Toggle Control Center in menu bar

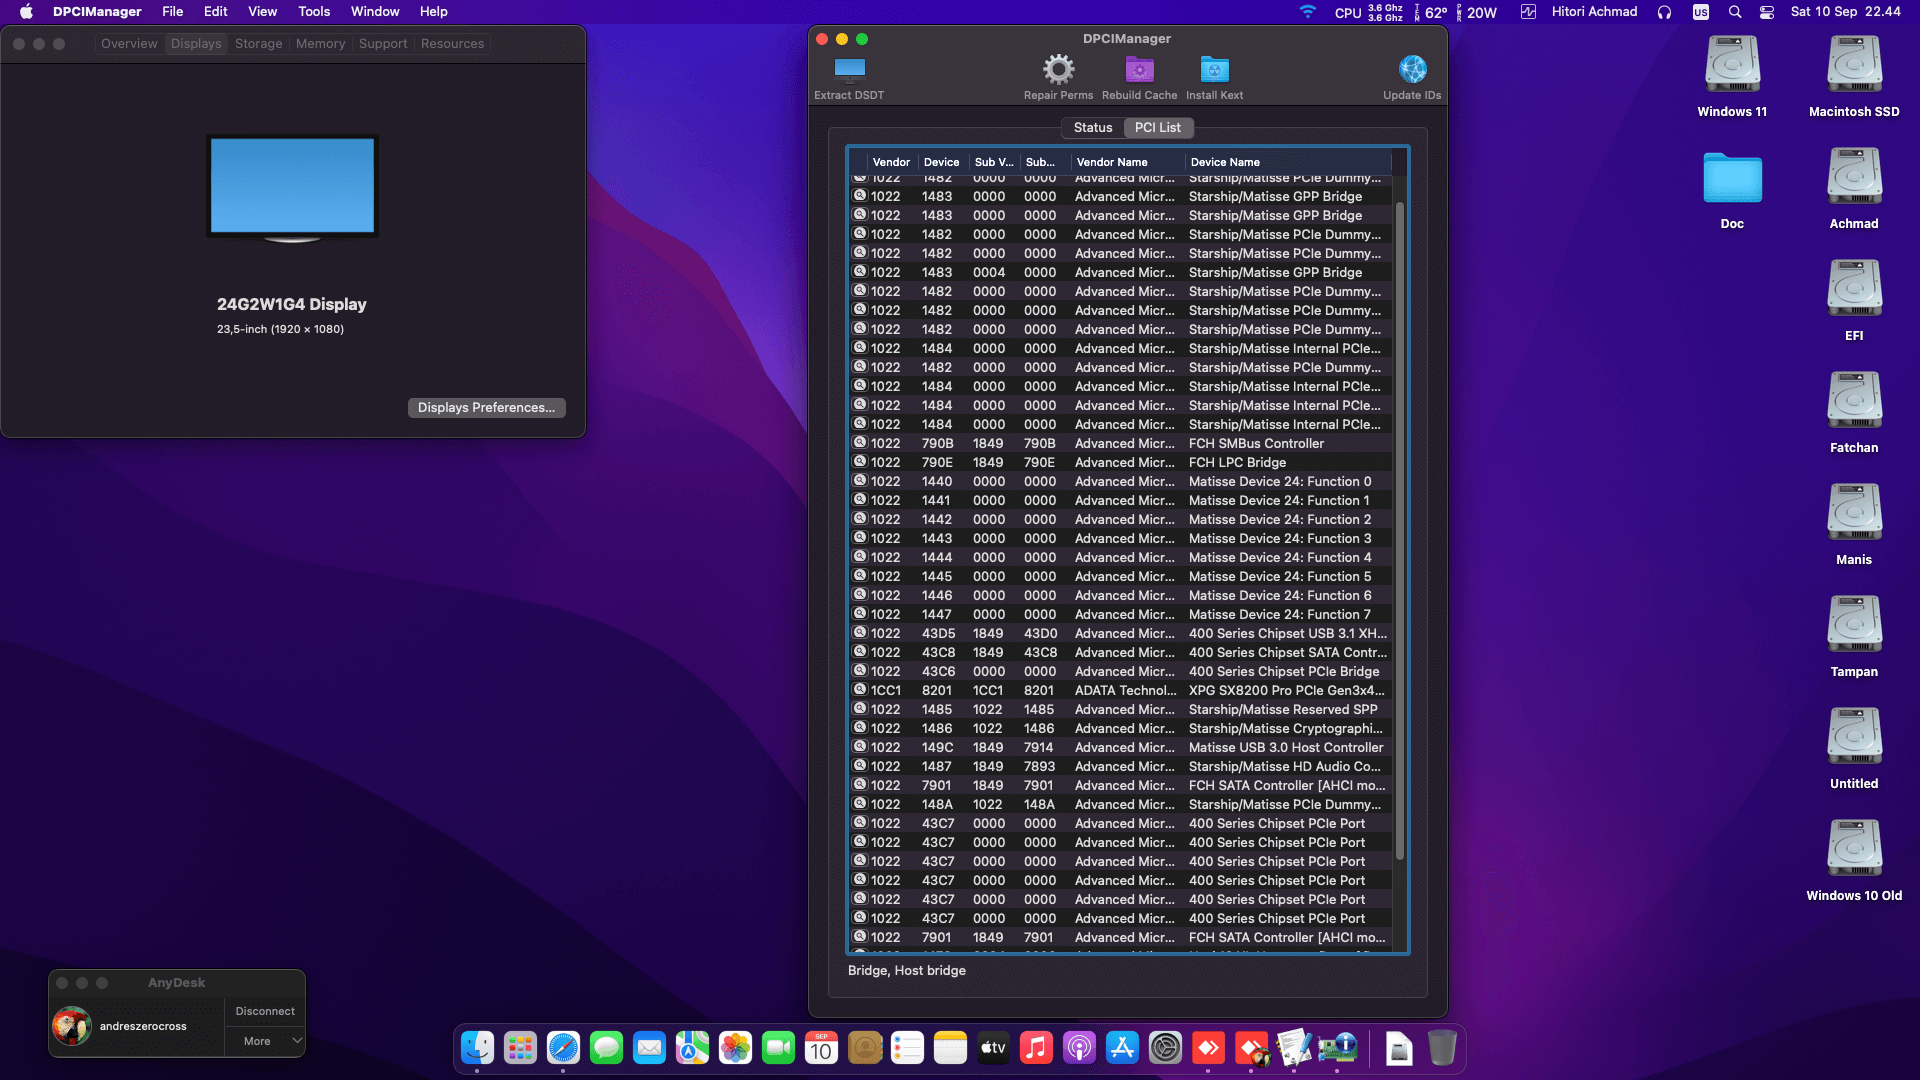pos(1767,12)
